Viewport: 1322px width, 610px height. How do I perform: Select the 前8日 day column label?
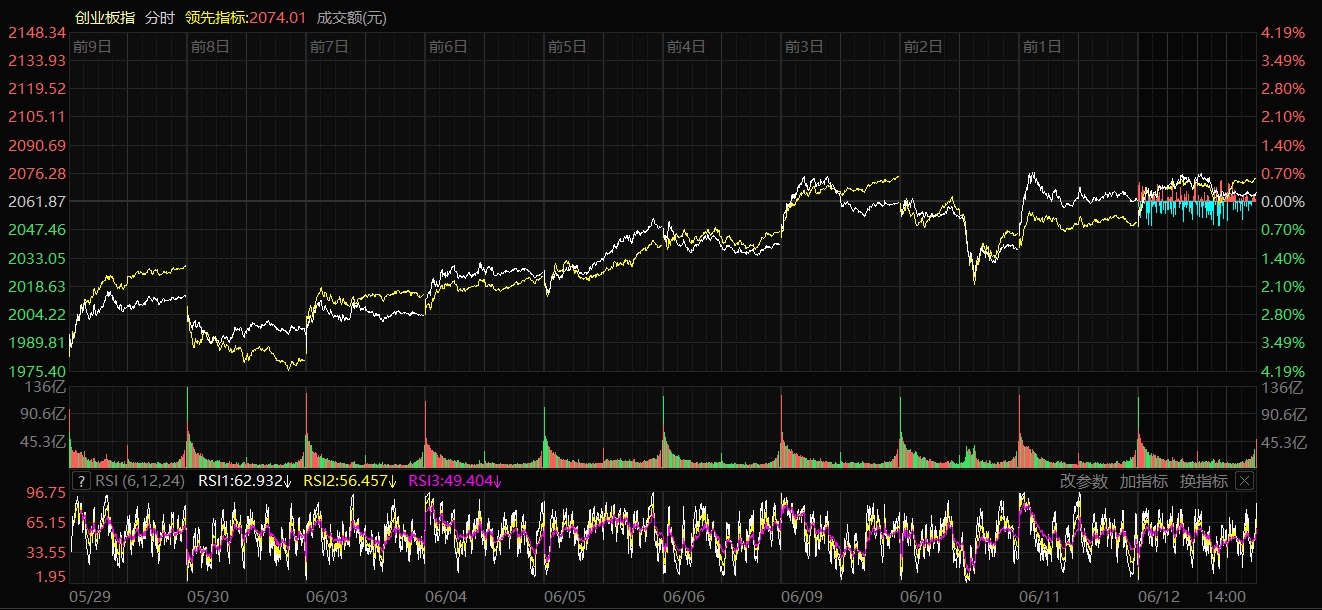click(210, 46)
